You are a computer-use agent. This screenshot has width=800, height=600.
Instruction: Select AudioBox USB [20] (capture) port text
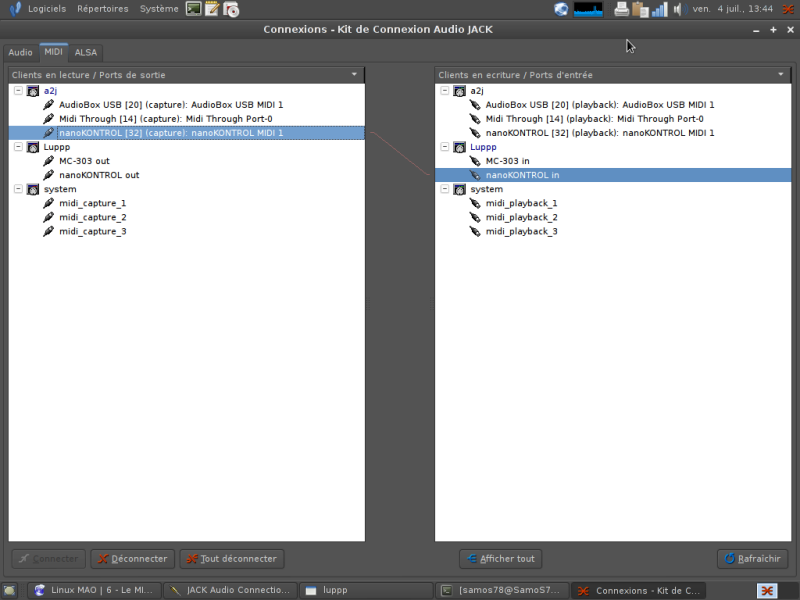(x=171, y=105)
